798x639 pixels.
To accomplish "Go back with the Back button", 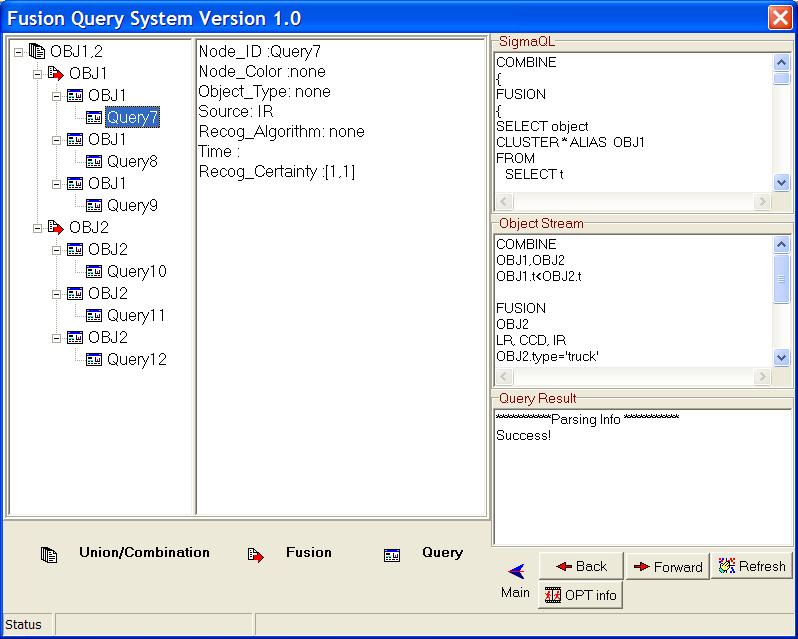I will (581, 566).
